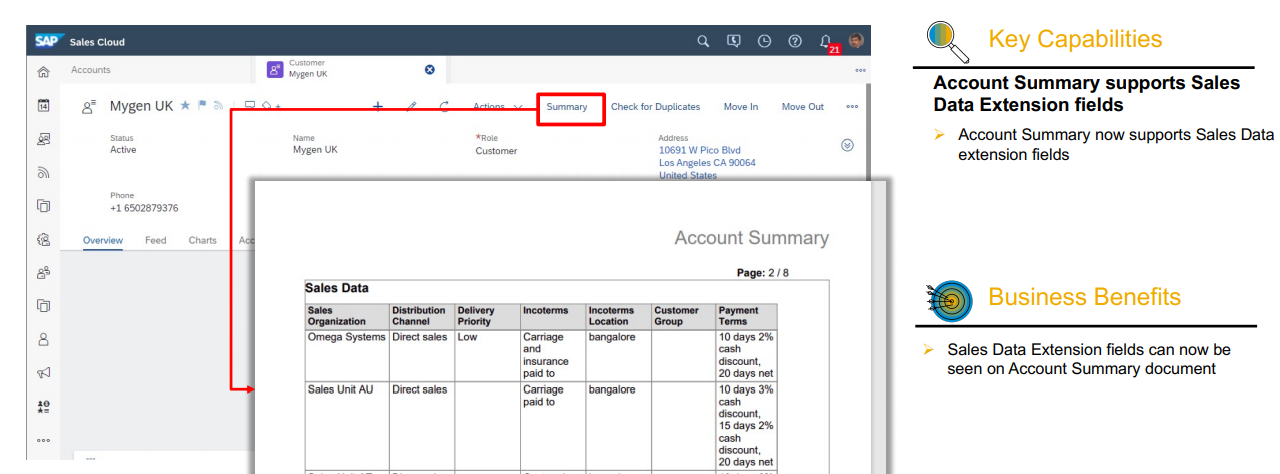This screenshot has height=474, width=1280.
Task: Click the Summary button
Action: pyautogui.click(x=567, y=106)
